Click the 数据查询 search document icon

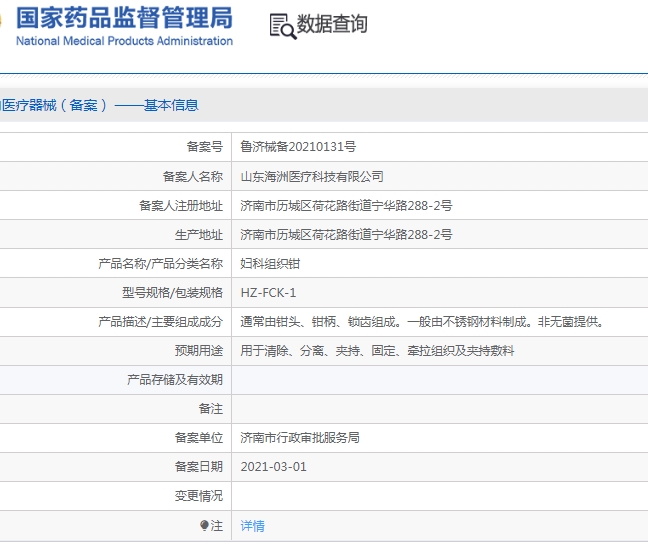coord(283,26)
